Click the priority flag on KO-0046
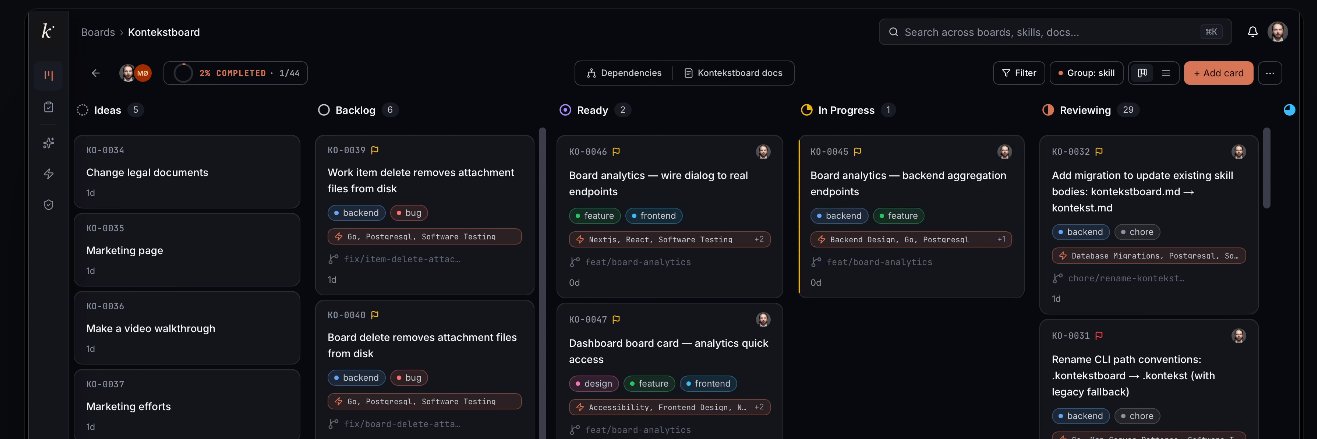Image resolution: width=1317 pixels, height=439 pixels. click(617, 152)
